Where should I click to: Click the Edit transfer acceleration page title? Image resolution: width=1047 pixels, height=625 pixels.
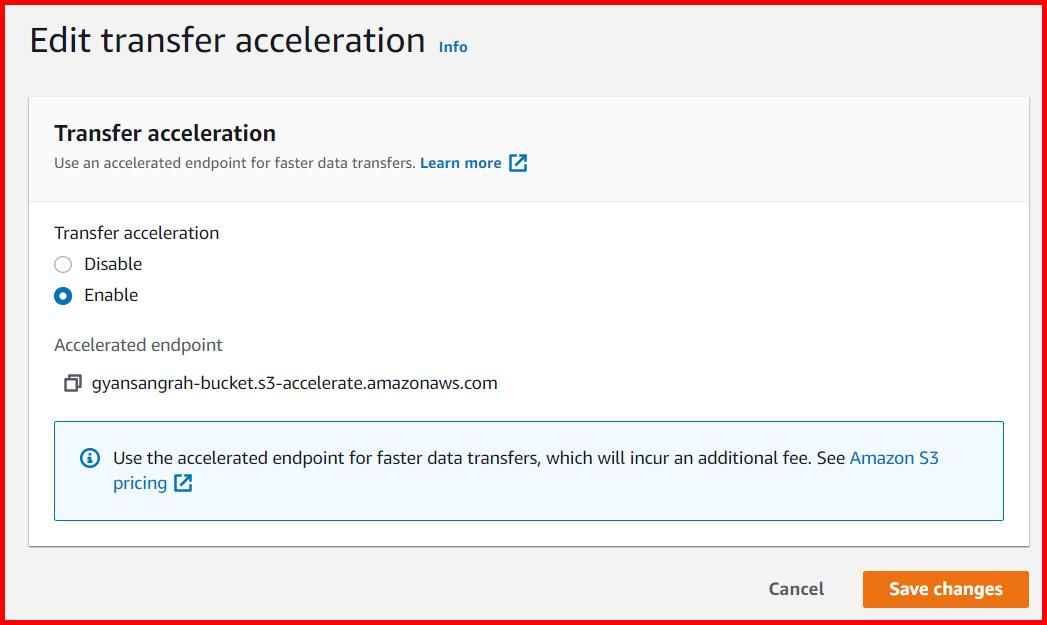pos(228,41)
